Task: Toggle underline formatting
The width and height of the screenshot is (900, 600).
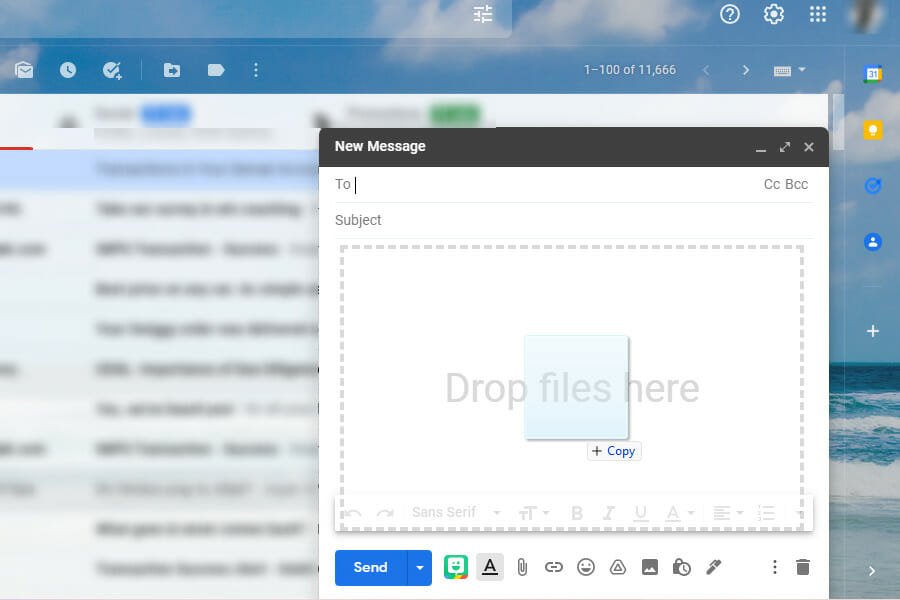Action: click(x=641, y=512)
